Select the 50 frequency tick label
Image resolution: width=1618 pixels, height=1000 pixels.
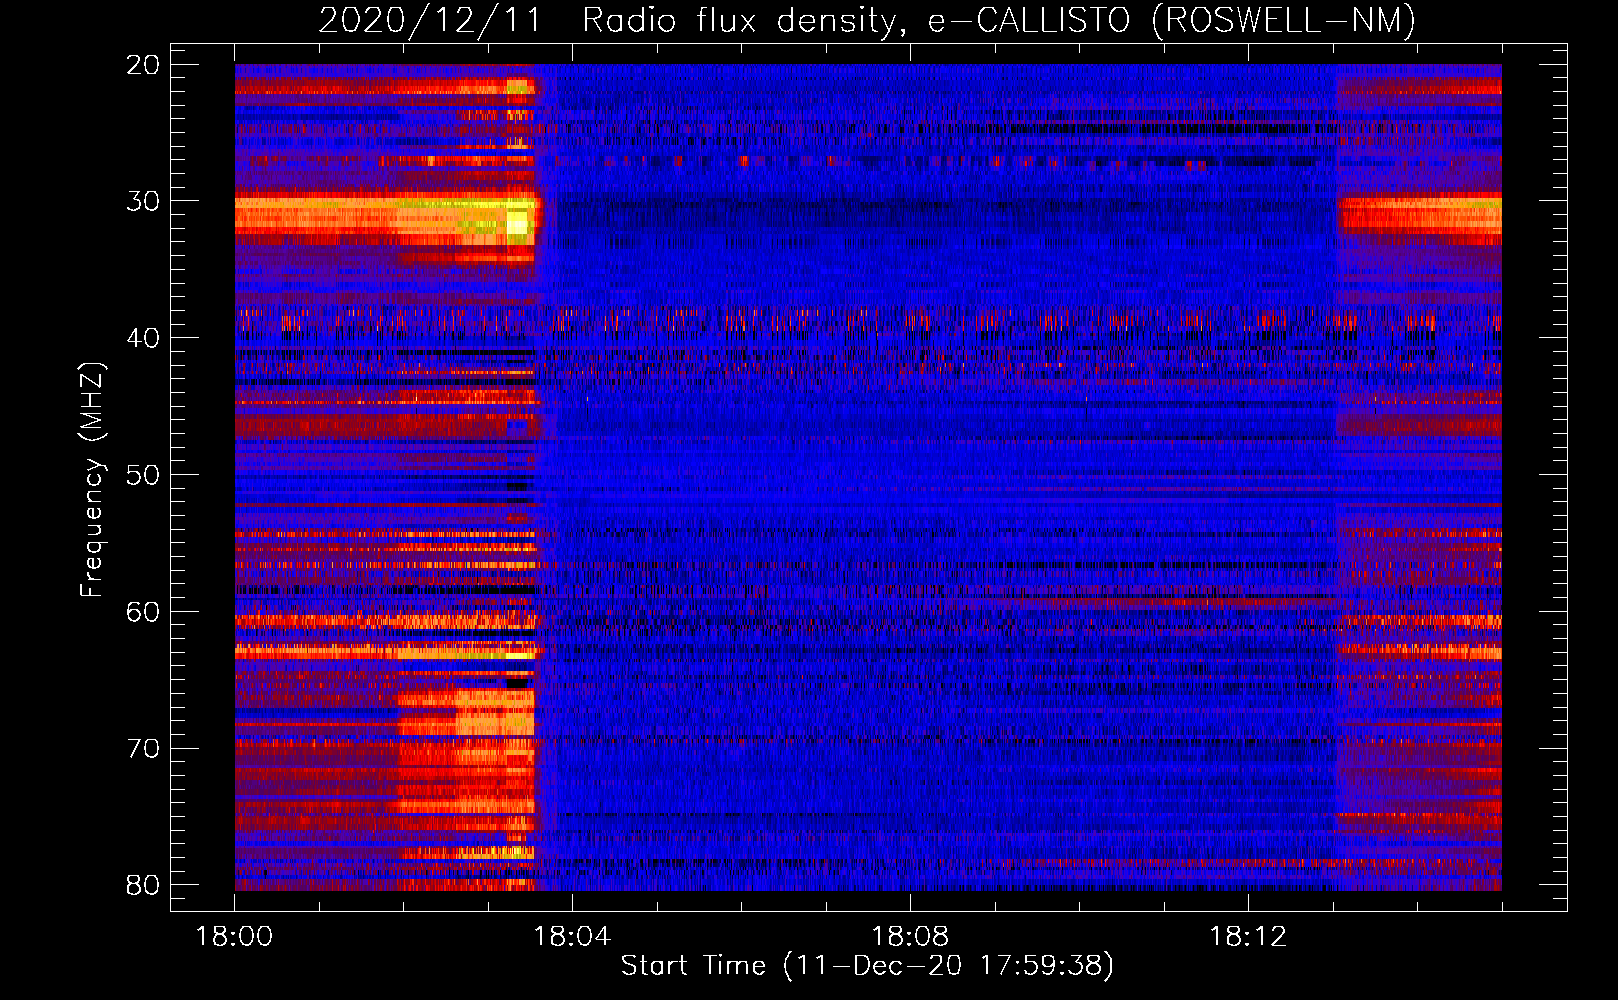[x=143, y=475]
